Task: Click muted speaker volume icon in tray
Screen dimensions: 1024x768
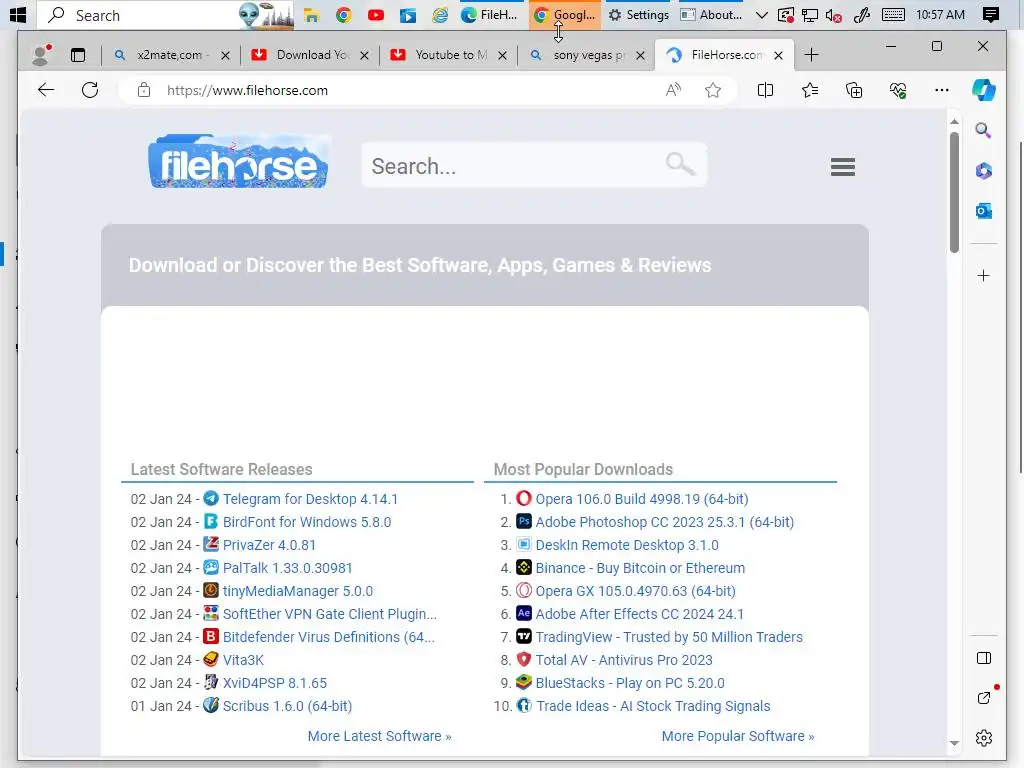Action: [833, 14]
